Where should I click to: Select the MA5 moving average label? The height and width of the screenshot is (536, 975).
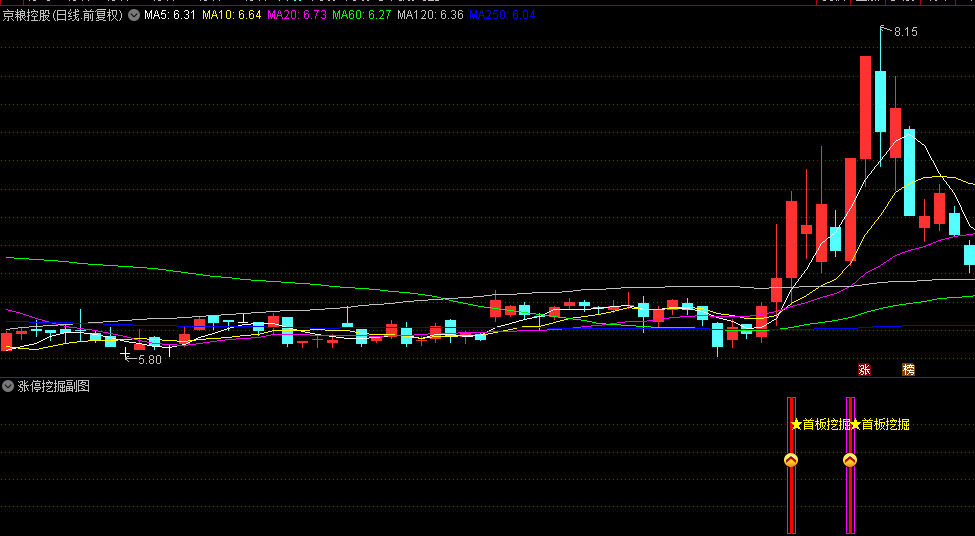(169, 16)
